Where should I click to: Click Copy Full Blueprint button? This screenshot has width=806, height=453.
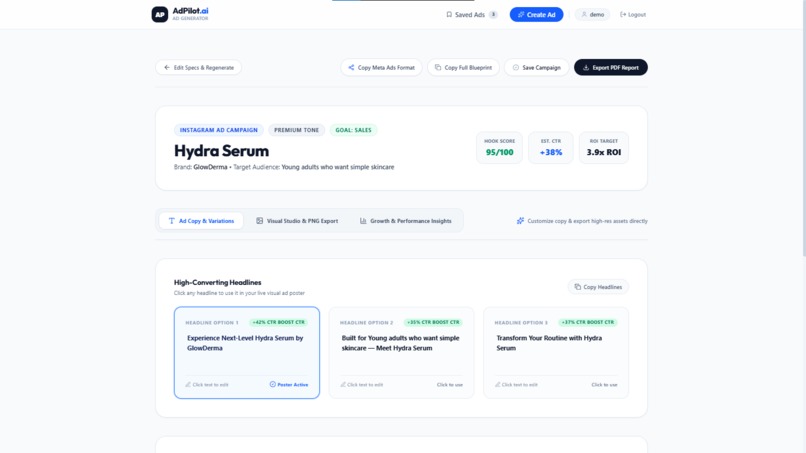point(463,67)
